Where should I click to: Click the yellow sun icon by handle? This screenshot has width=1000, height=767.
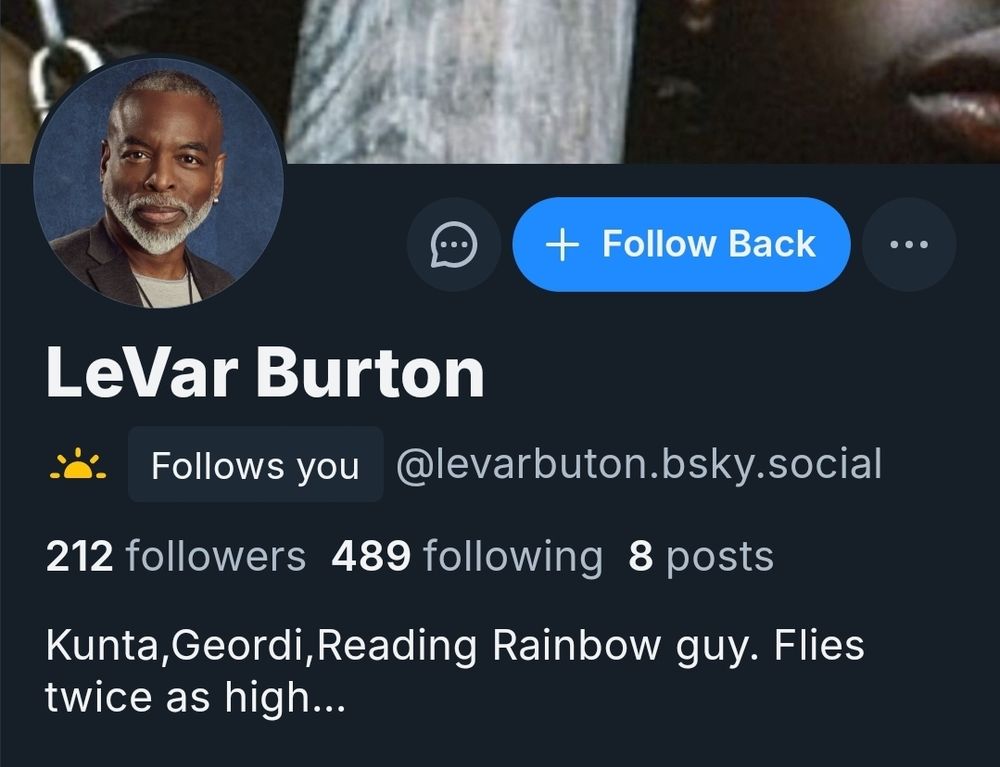coord(78,465)
